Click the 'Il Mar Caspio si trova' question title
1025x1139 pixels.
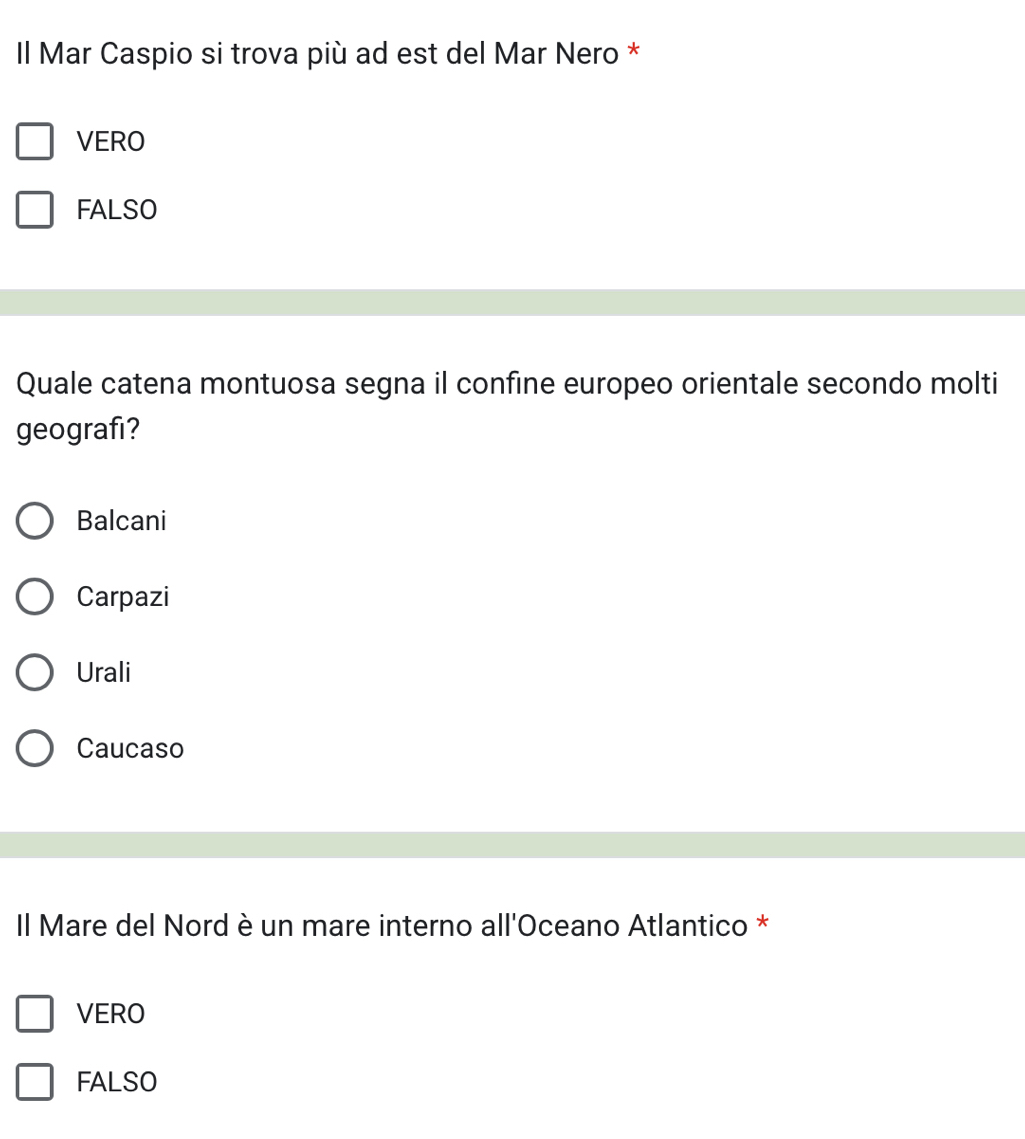(317, 54)
